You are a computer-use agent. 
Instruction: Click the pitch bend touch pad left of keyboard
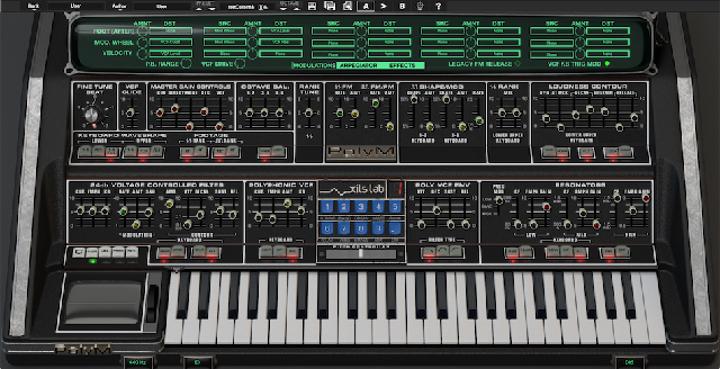pyautogui.click(x=103, y=302)
